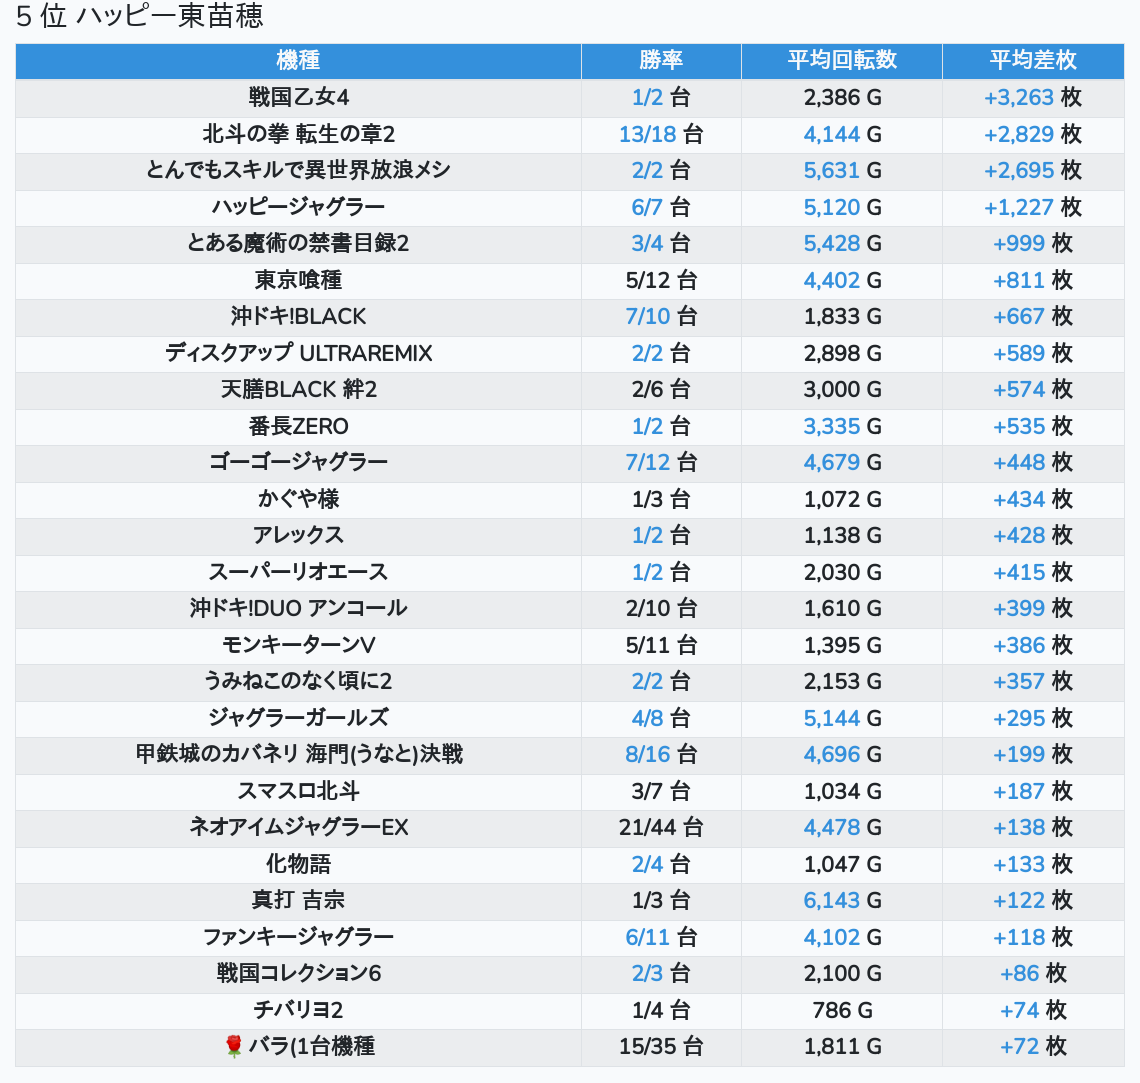
Task: Click the アレックス machine name
Action: [x=298, y=536]
